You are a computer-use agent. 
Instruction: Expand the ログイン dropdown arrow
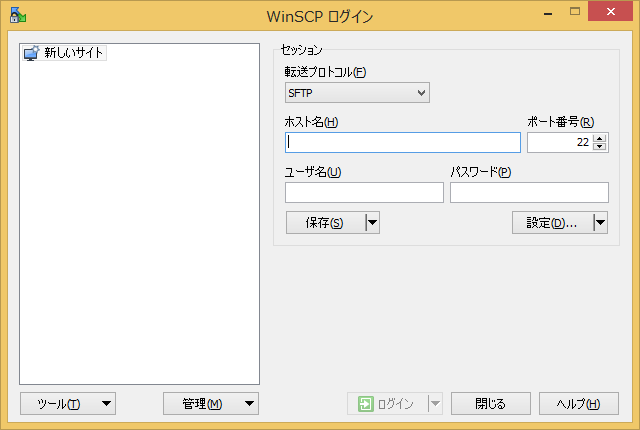(435, 404)
